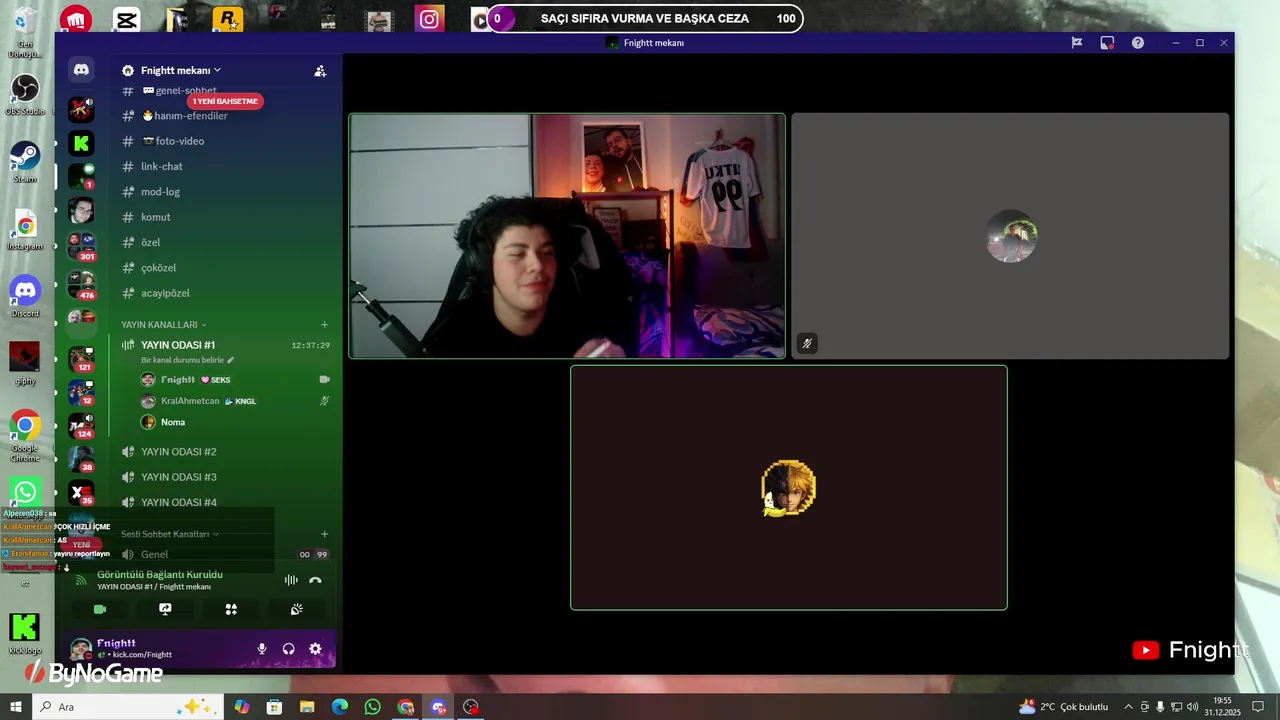This screenshot has height=720, width=1280.
Task: Join the Genel voice channel
Action: (225, 554)
